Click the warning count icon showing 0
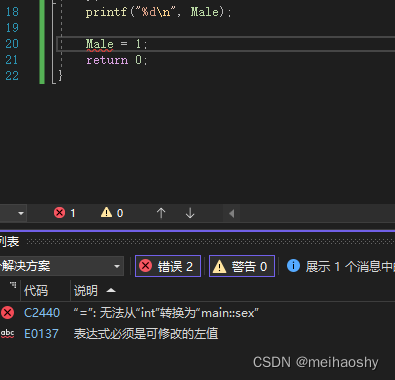This screenshot has width=395, height=380. [x=112, y=213]
